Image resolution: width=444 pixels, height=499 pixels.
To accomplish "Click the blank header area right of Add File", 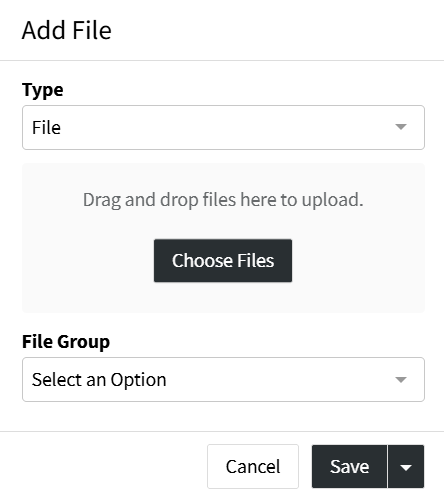I will pyautogui.click(x=277, y=30).
